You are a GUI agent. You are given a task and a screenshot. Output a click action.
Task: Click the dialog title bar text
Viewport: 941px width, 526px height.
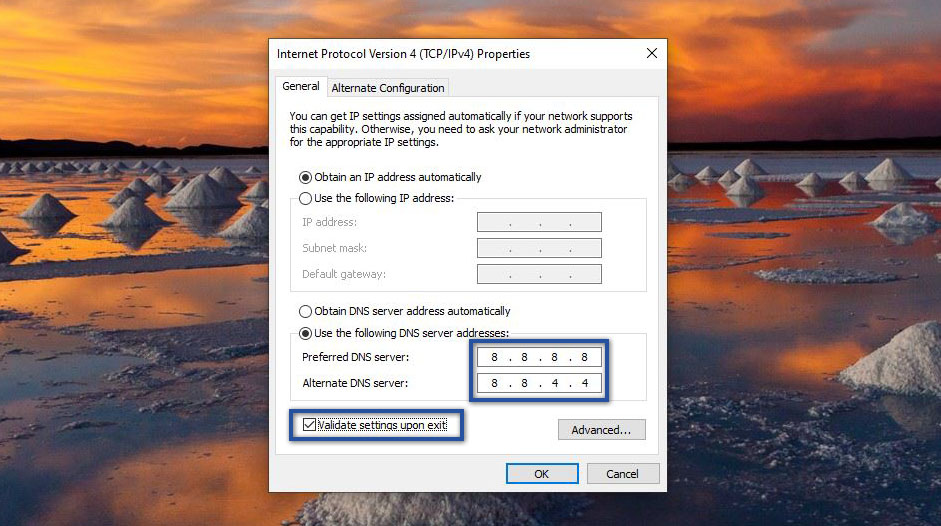(x=403, y=54)
